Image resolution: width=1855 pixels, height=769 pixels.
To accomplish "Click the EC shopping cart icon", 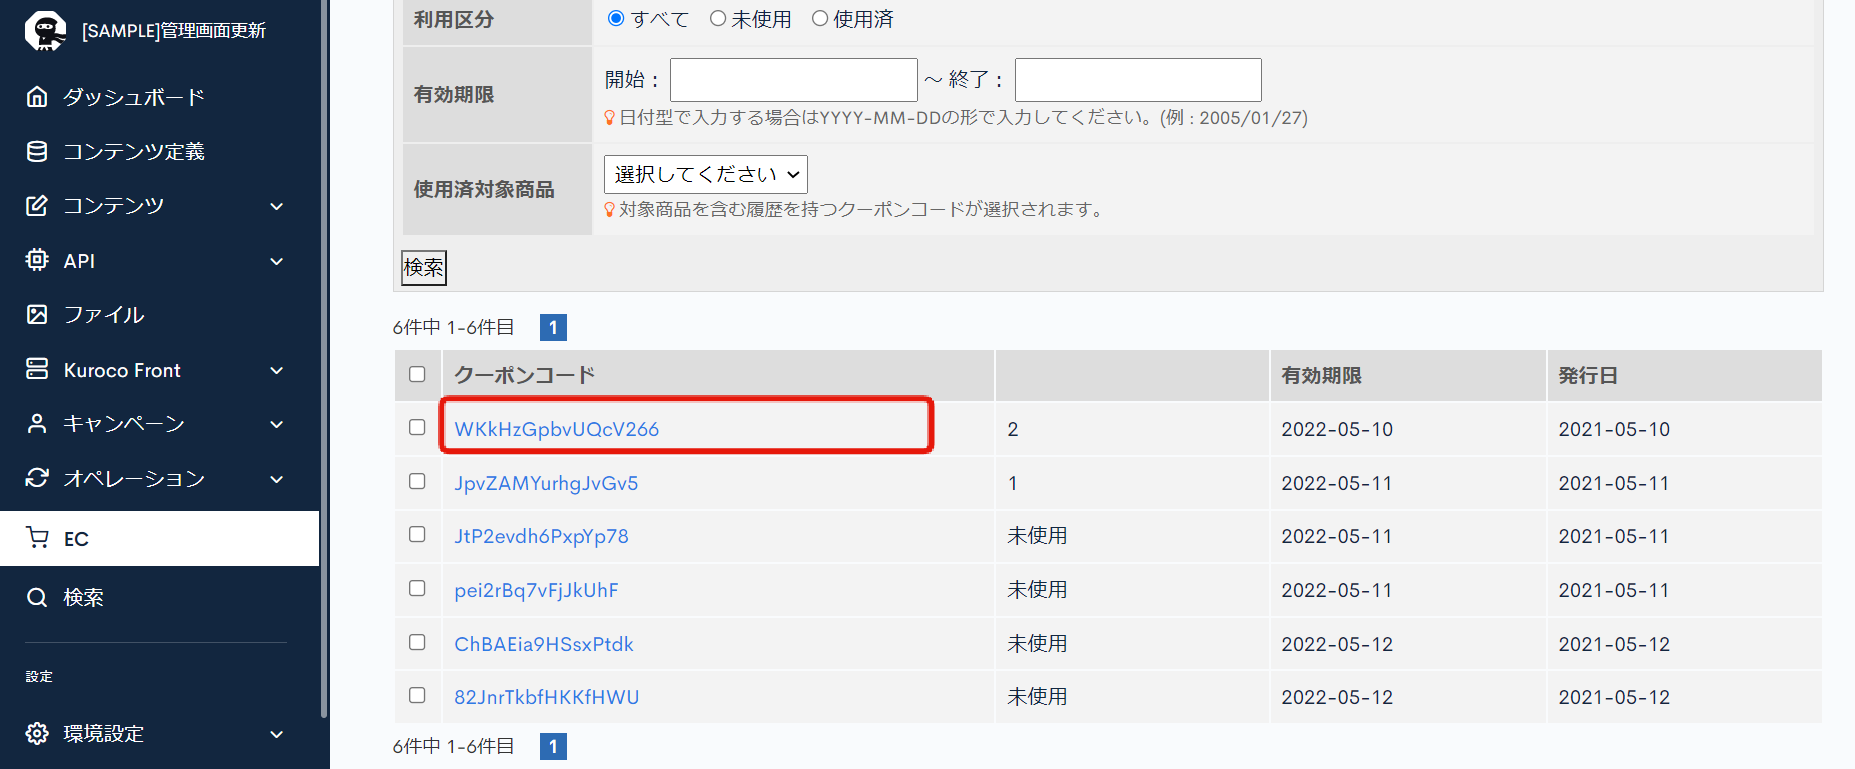I will point(37,538).
